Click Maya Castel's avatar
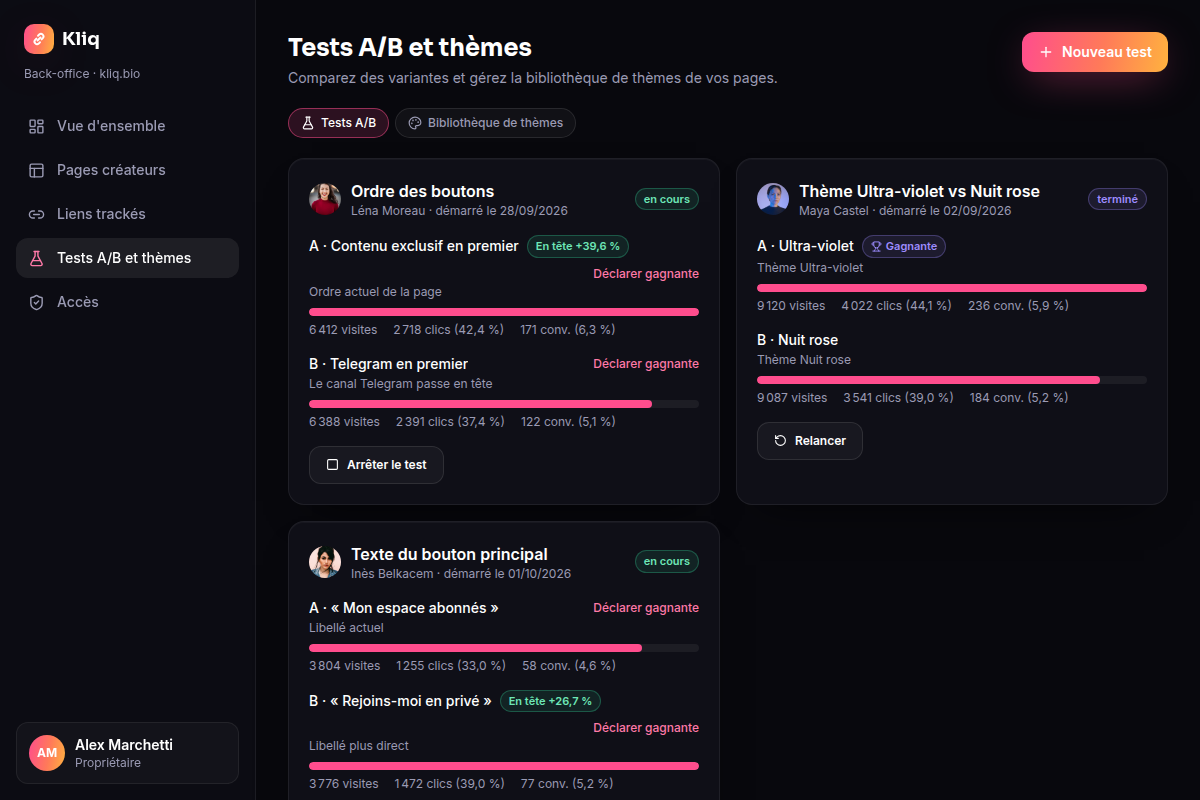 [x=773, y=199]
